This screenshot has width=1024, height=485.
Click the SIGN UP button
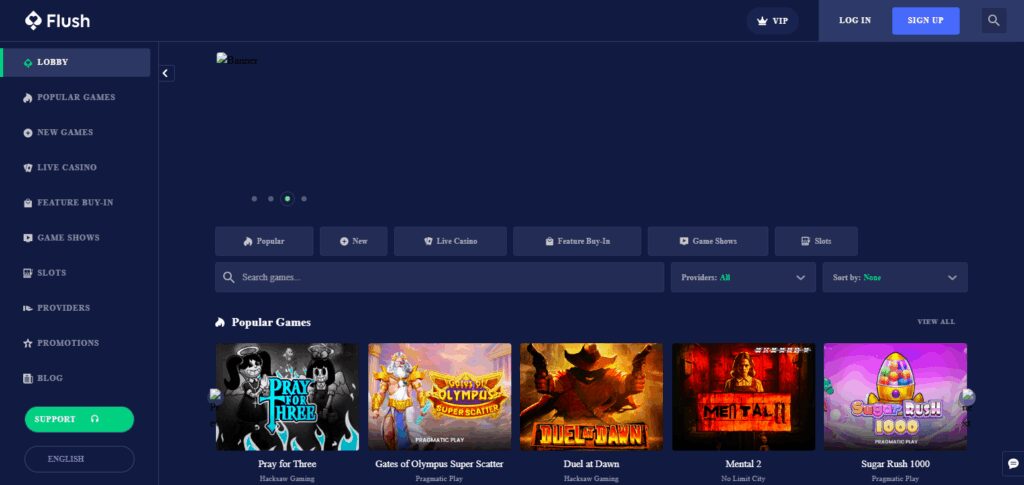925,20
